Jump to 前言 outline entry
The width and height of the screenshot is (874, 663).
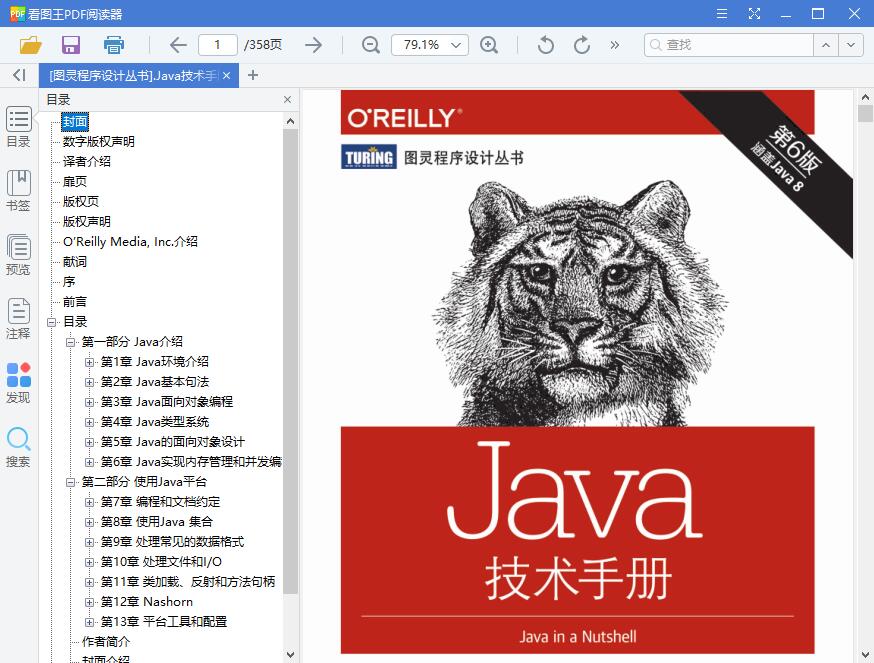pos(75,302)
